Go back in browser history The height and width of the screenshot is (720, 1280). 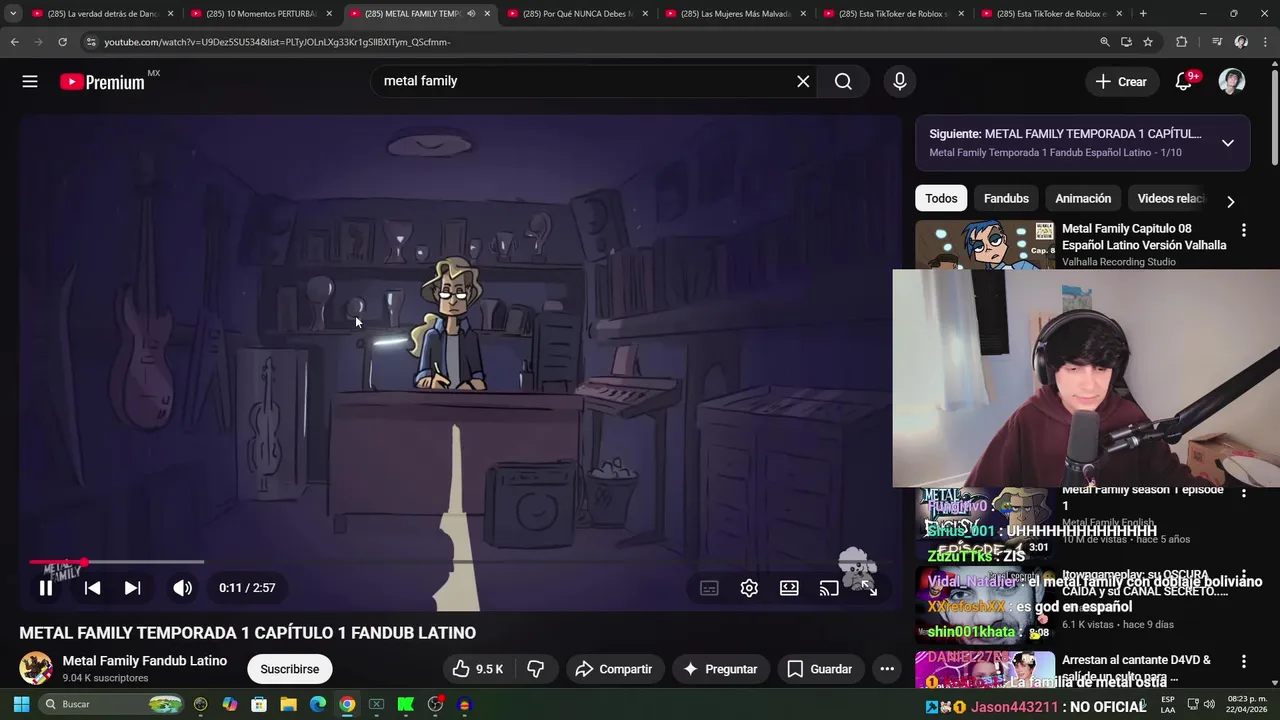pyautogui.click(x=14, y=42)
